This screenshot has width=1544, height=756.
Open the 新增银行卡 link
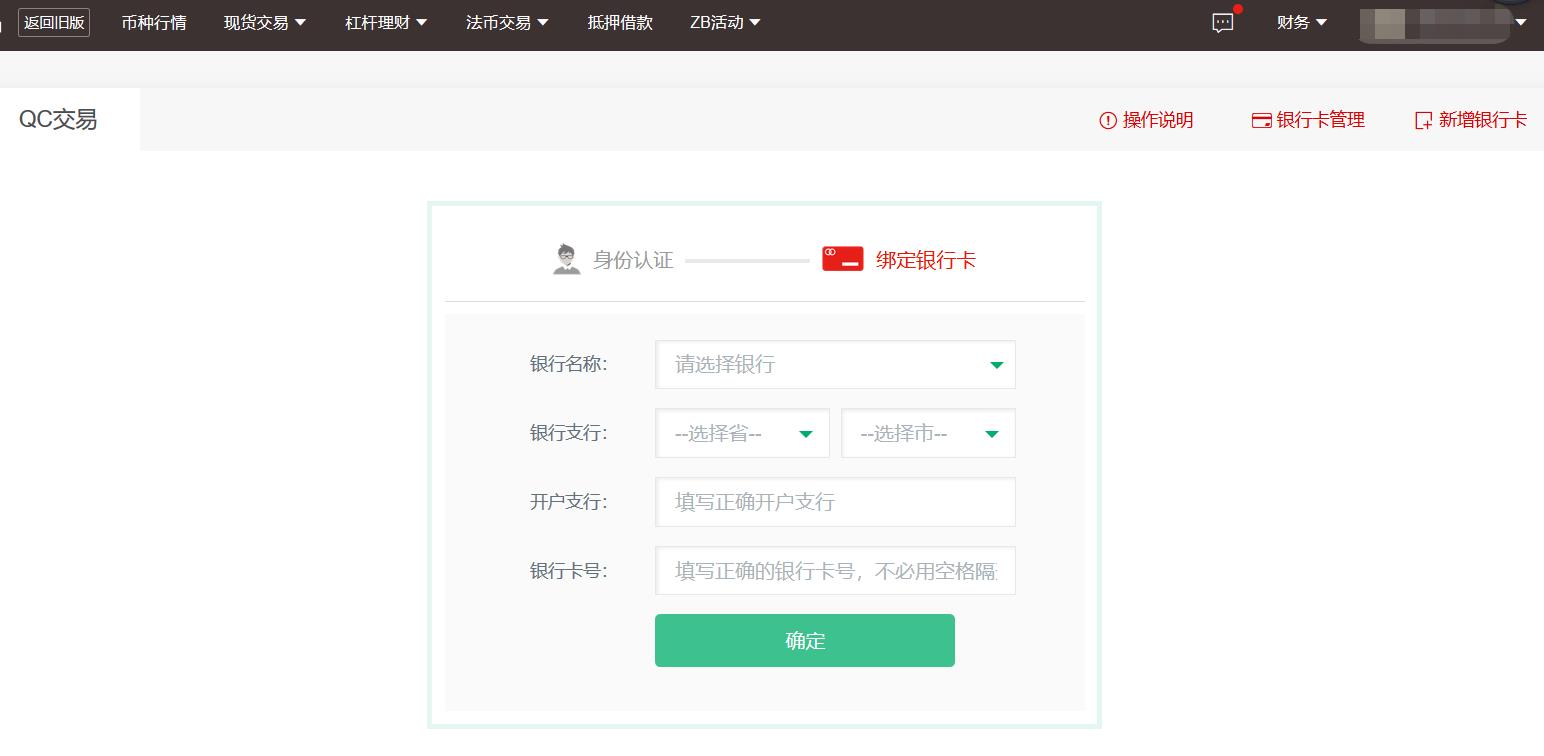[1471, 120]
